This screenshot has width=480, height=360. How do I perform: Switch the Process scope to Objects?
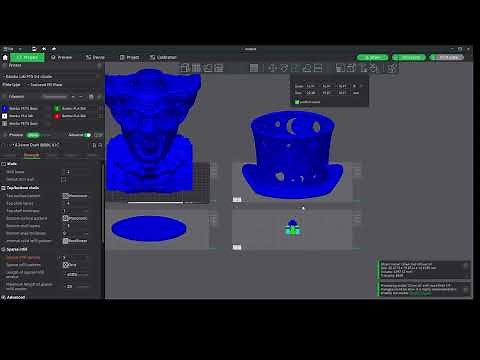coord(47,135)
